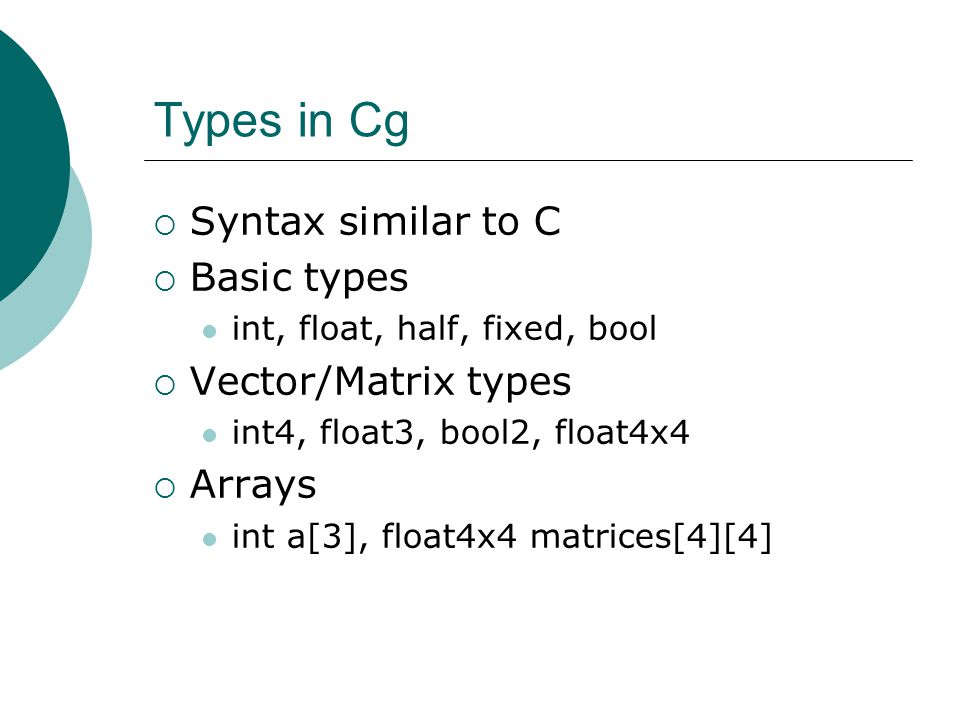This screenshot has height=720, width=960.
Task: Click the hollow bullet beside 'Syntax similar to C'
Action: pyautogui.click(x=165, y=225)
